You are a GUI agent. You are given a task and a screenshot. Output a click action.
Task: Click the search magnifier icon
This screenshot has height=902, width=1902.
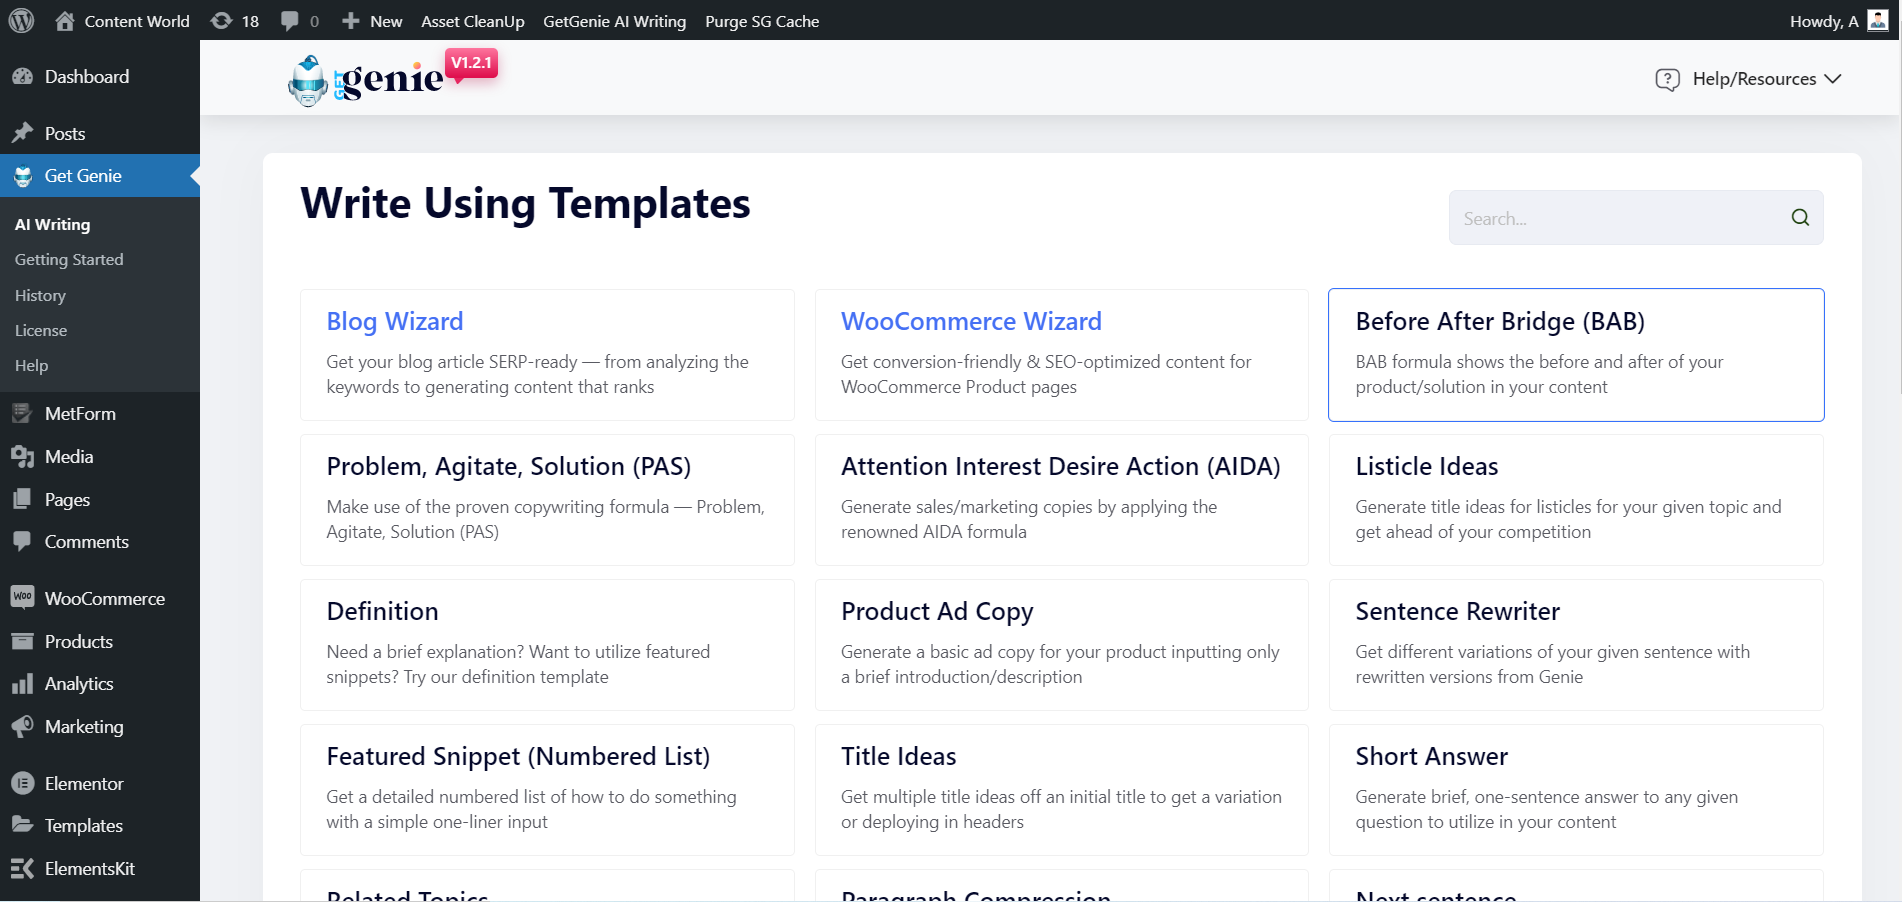[x=1800, y=218]
